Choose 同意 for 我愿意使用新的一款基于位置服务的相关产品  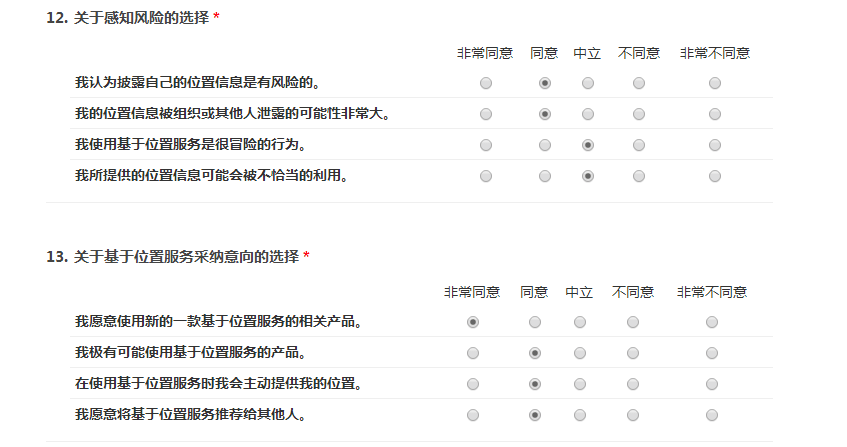[x=535, y=322]
